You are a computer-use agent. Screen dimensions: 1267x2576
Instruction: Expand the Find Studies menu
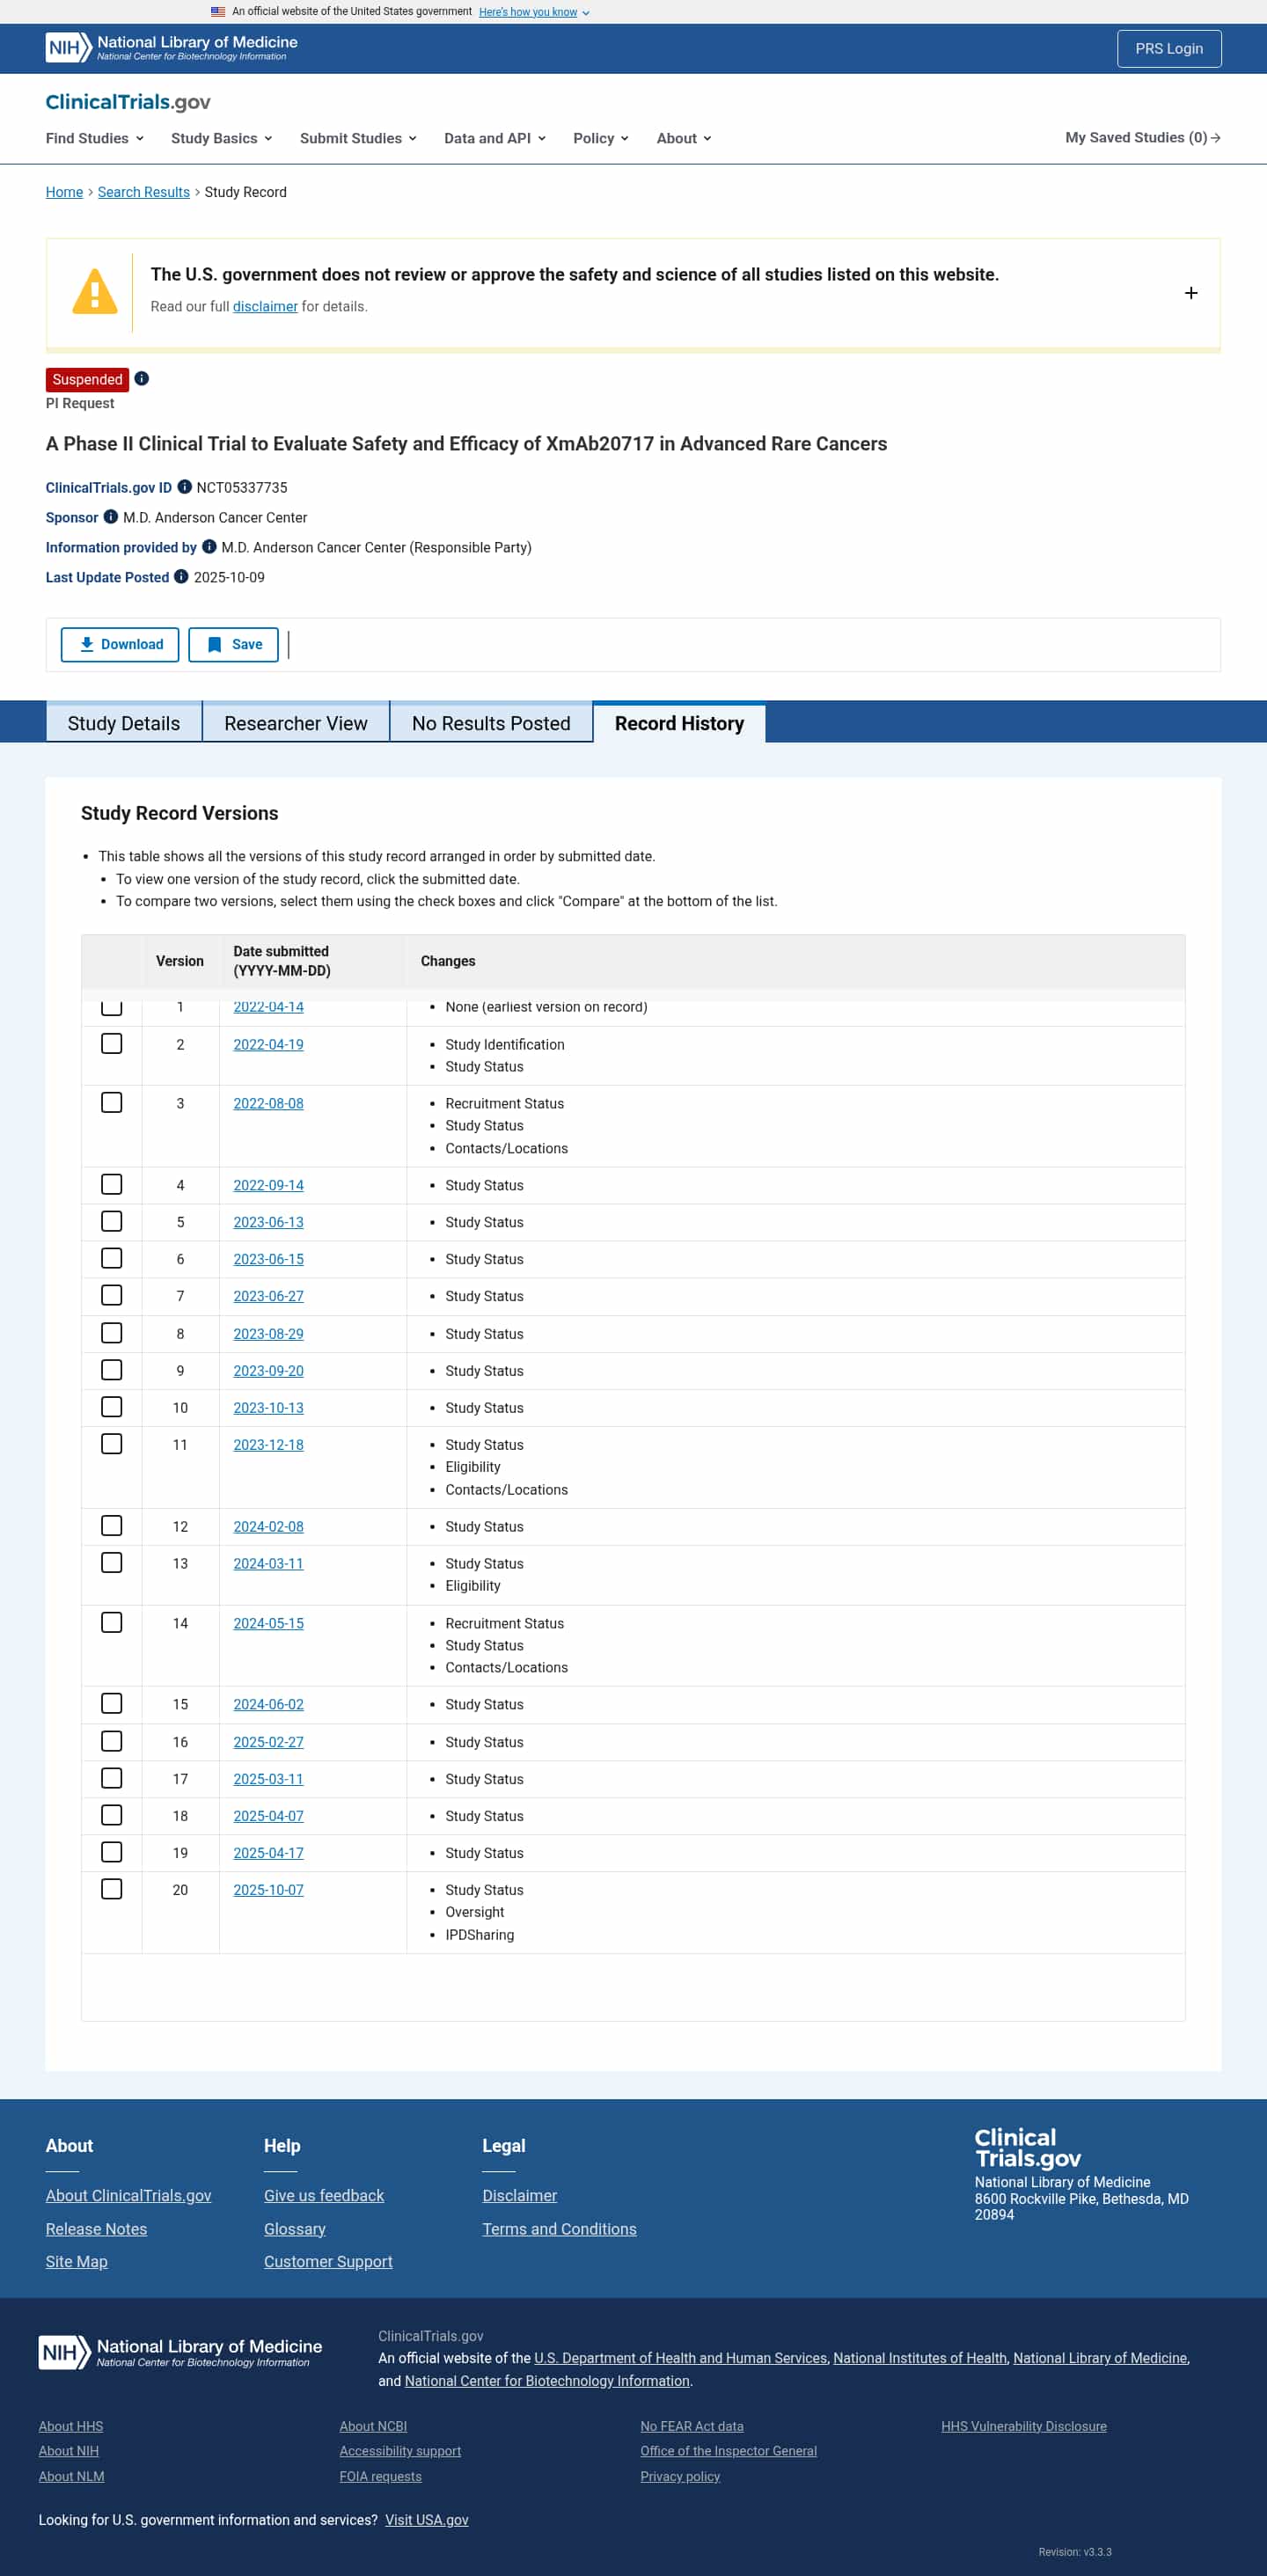(95, 138)
